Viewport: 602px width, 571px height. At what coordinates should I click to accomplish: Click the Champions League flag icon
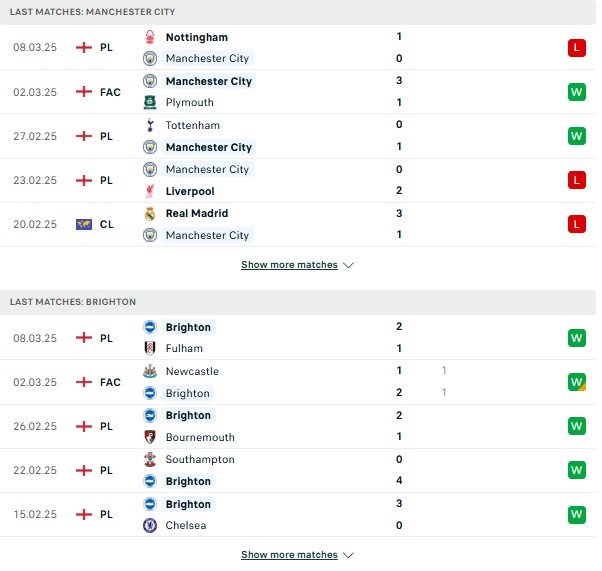[x=84, y=224]
